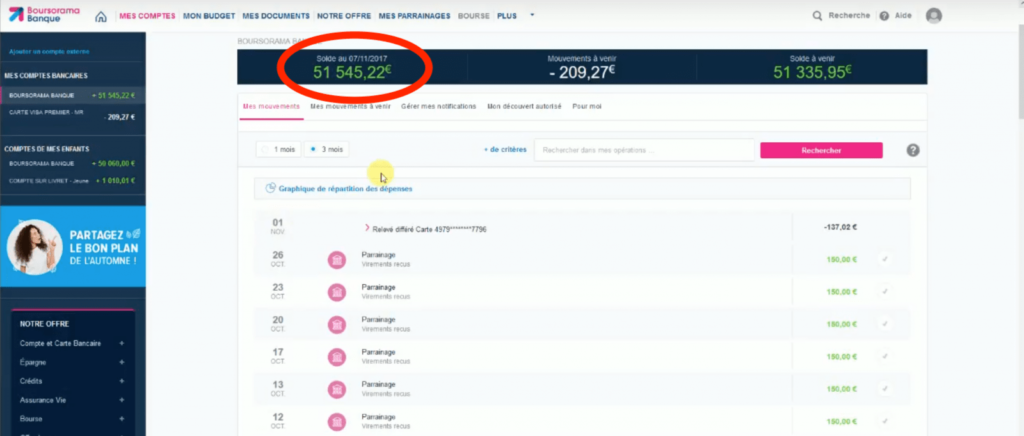Viewport: 1024px width, 436px height.
Task: Click the pink Rechercher button
Action: pos(821,150)
